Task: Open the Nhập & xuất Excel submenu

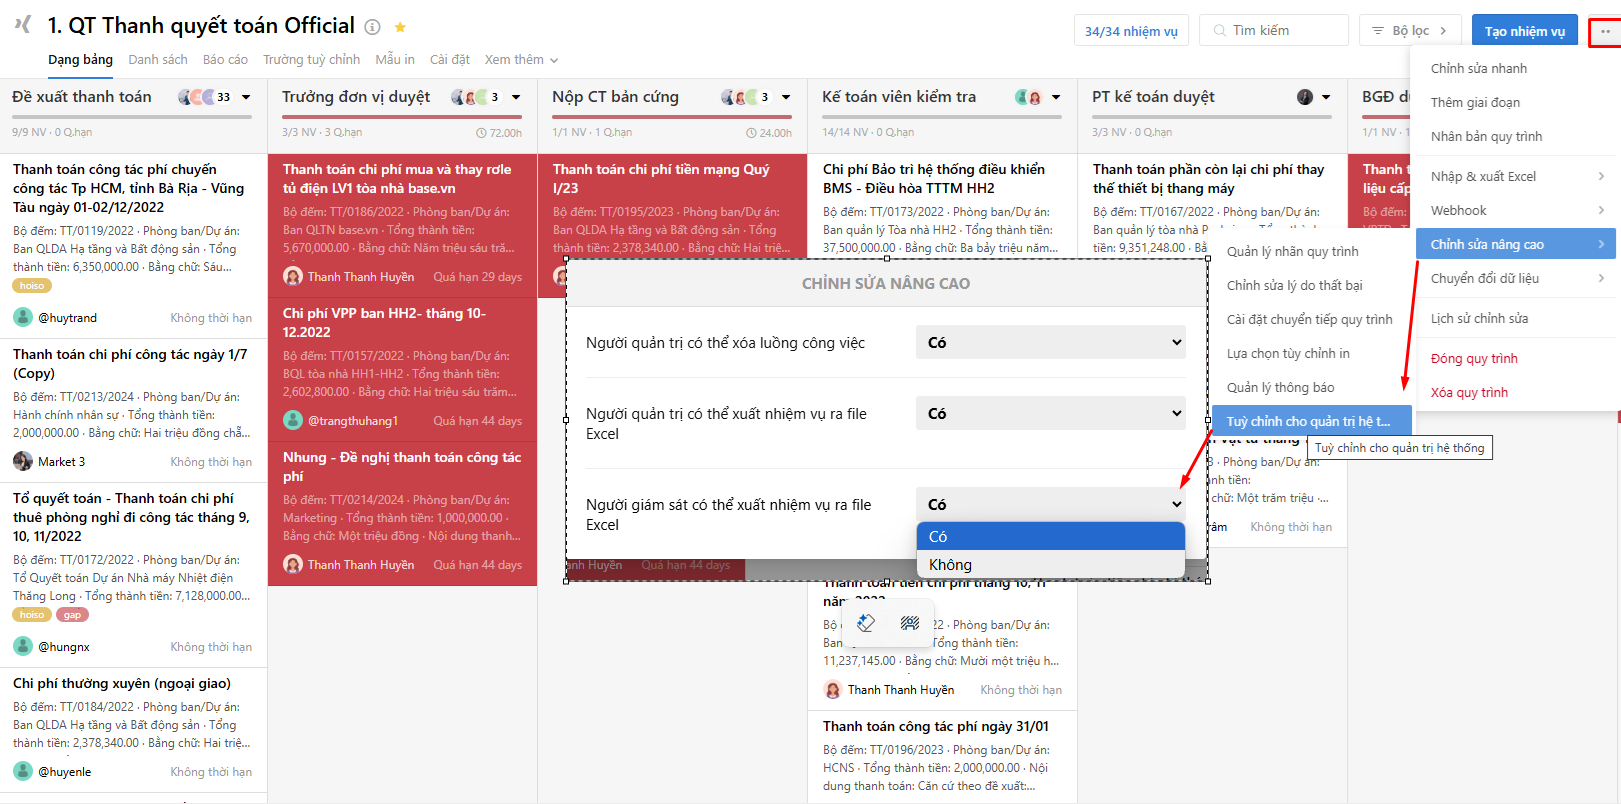Action: [1515, 176]
